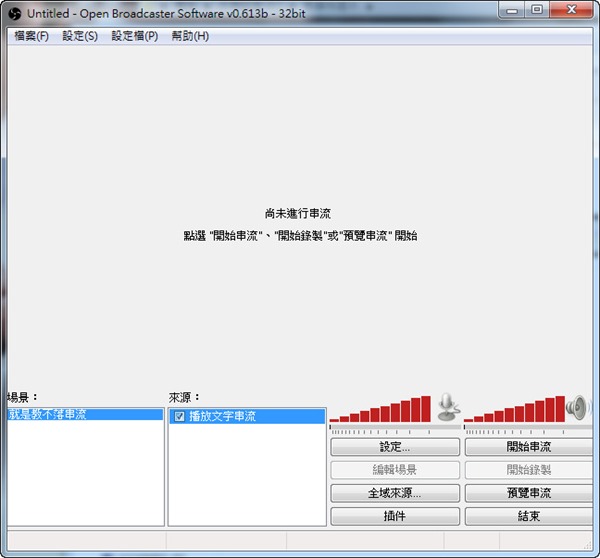
Task: Click the 設定... button
Action: pyautogui.click(x=395, y=447)
